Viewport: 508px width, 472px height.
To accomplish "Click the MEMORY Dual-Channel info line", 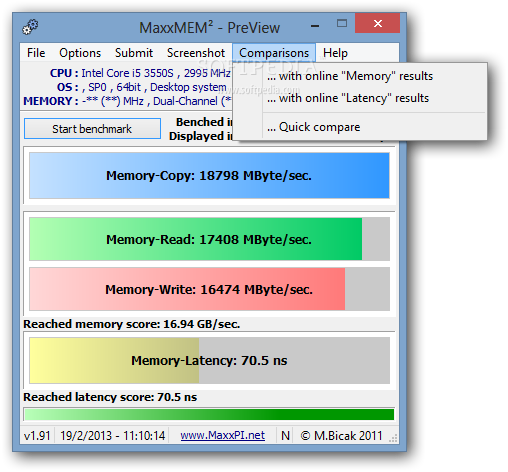I will [x=127, y=101].
